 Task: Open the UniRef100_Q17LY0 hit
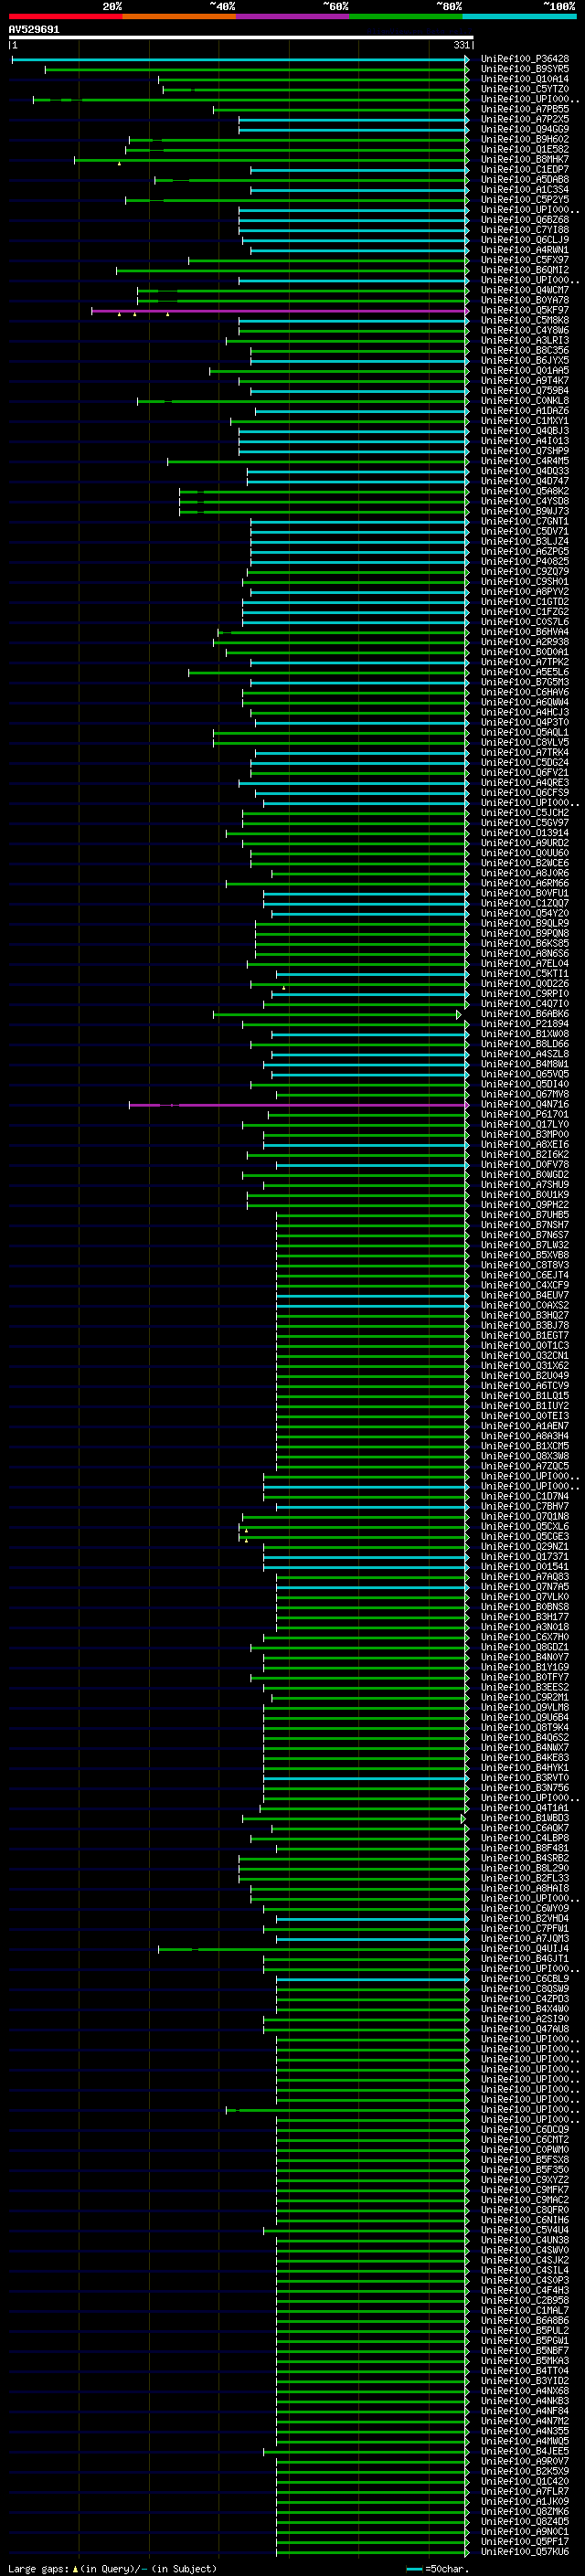[x=524, y=1124]
